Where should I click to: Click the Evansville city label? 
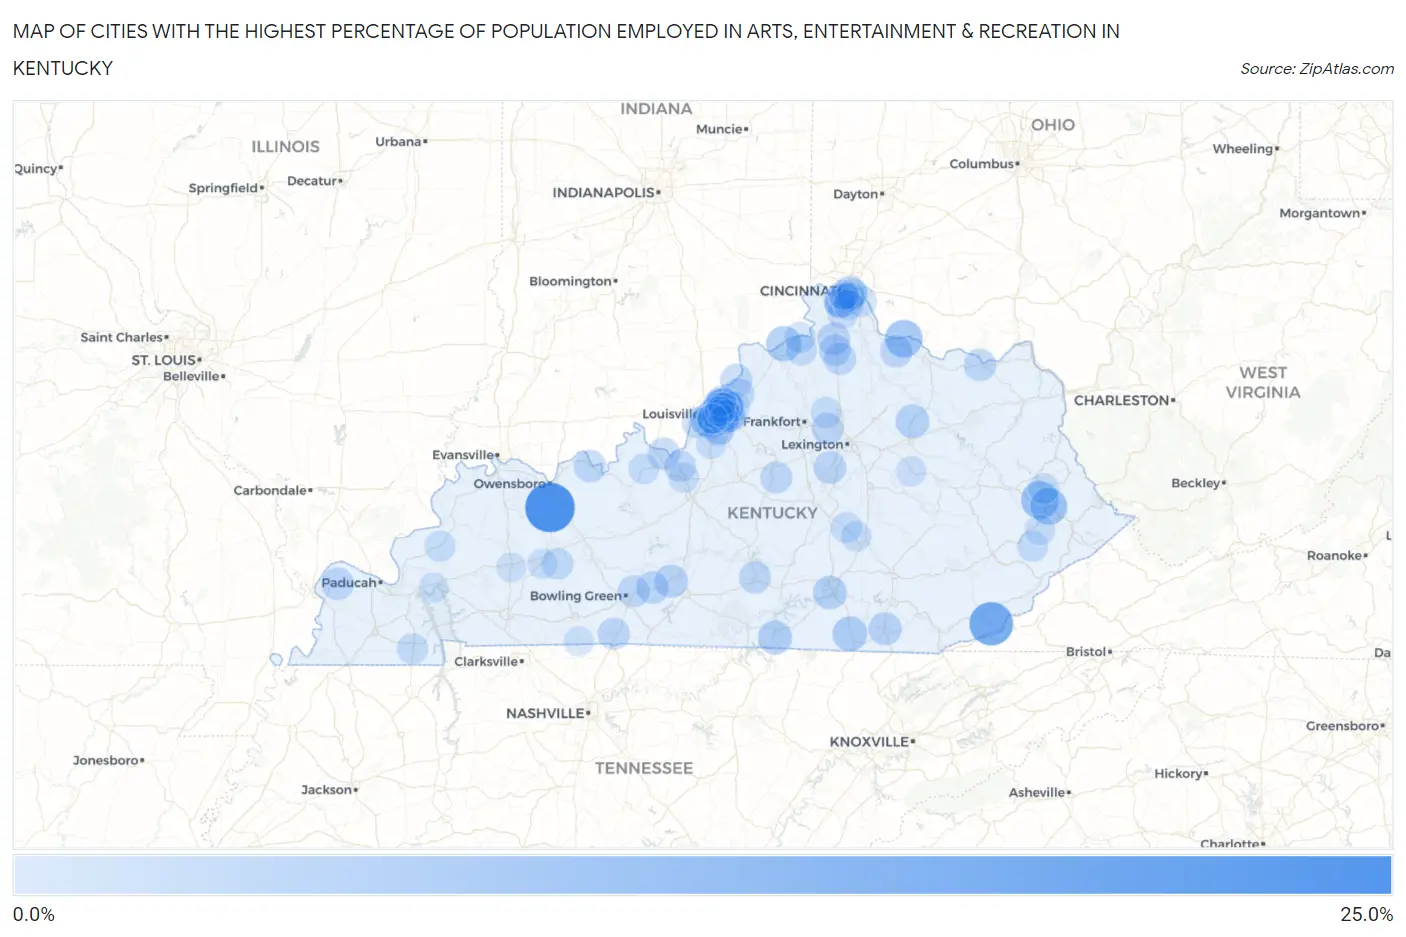[x=463, y=455]
